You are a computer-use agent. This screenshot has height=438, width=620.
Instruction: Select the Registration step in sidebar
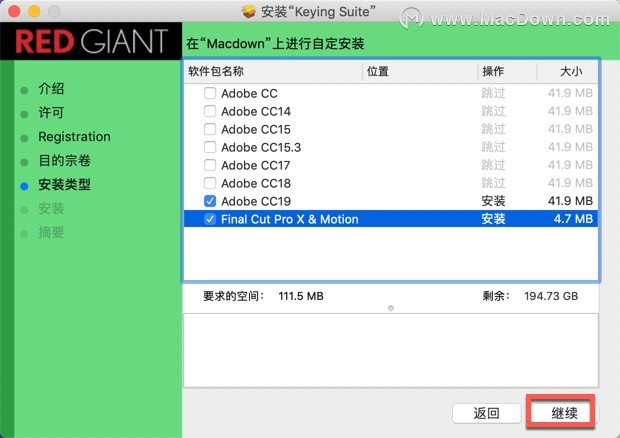[x=74, y=137]
